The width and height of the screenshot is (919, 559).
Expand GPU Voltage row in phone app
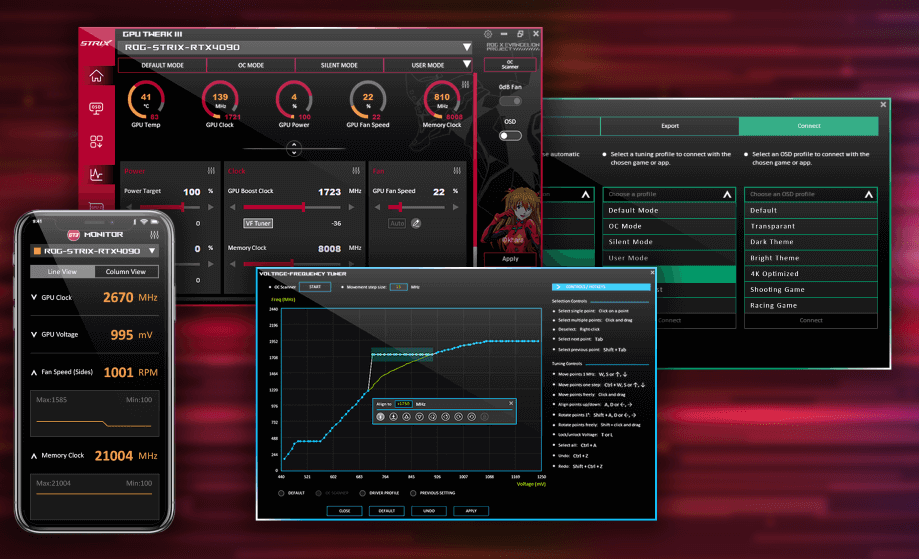(x=34, y=335)
